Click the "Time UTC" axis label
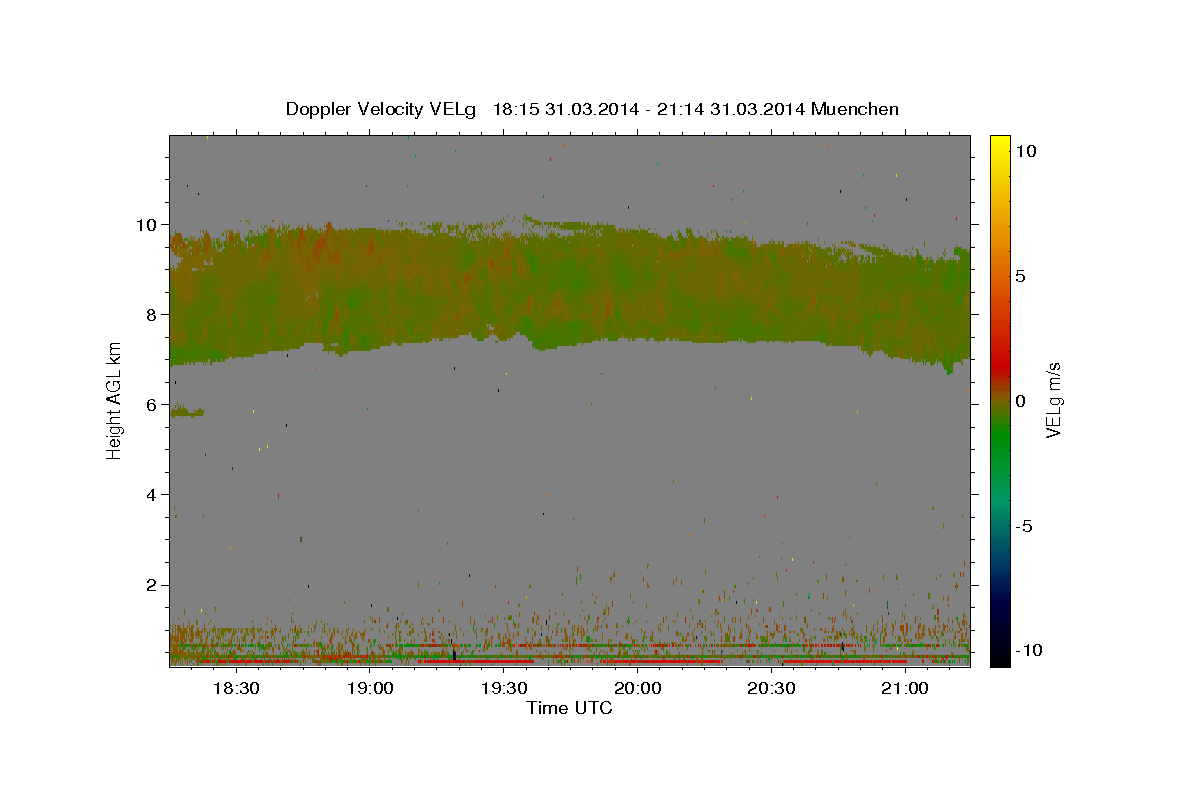The width and height of the screenshot is (1200, 800). click(x=569, y=708)
